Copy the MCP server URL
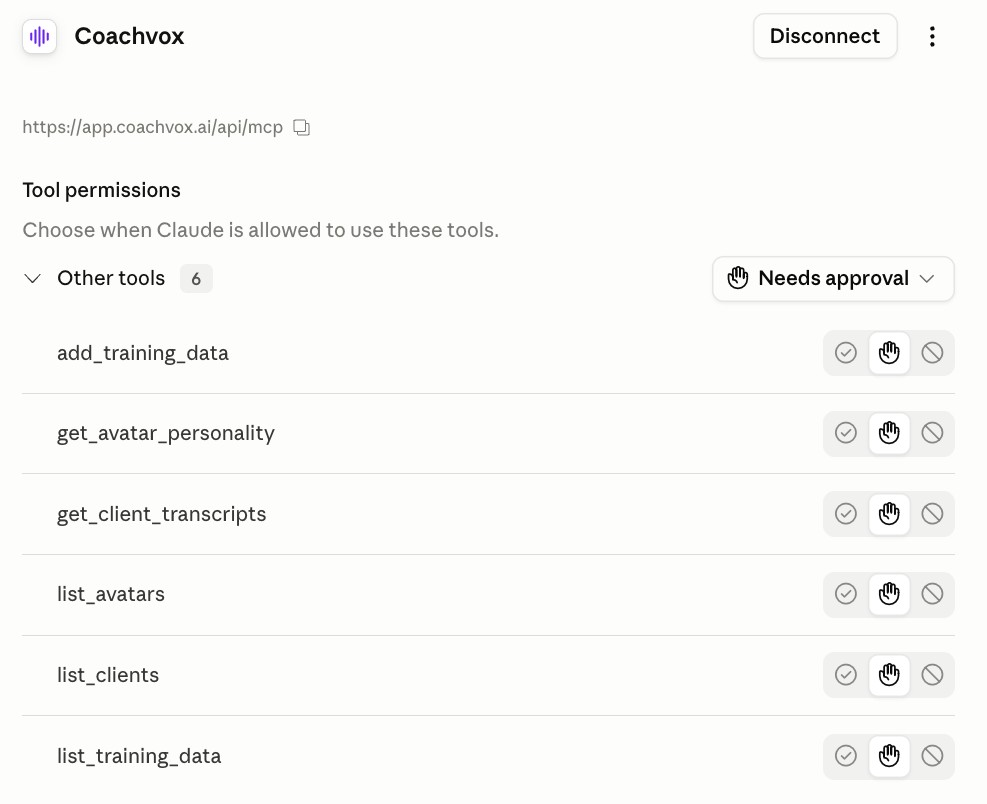This screenshot has height=804, width=987. [302, 128]
